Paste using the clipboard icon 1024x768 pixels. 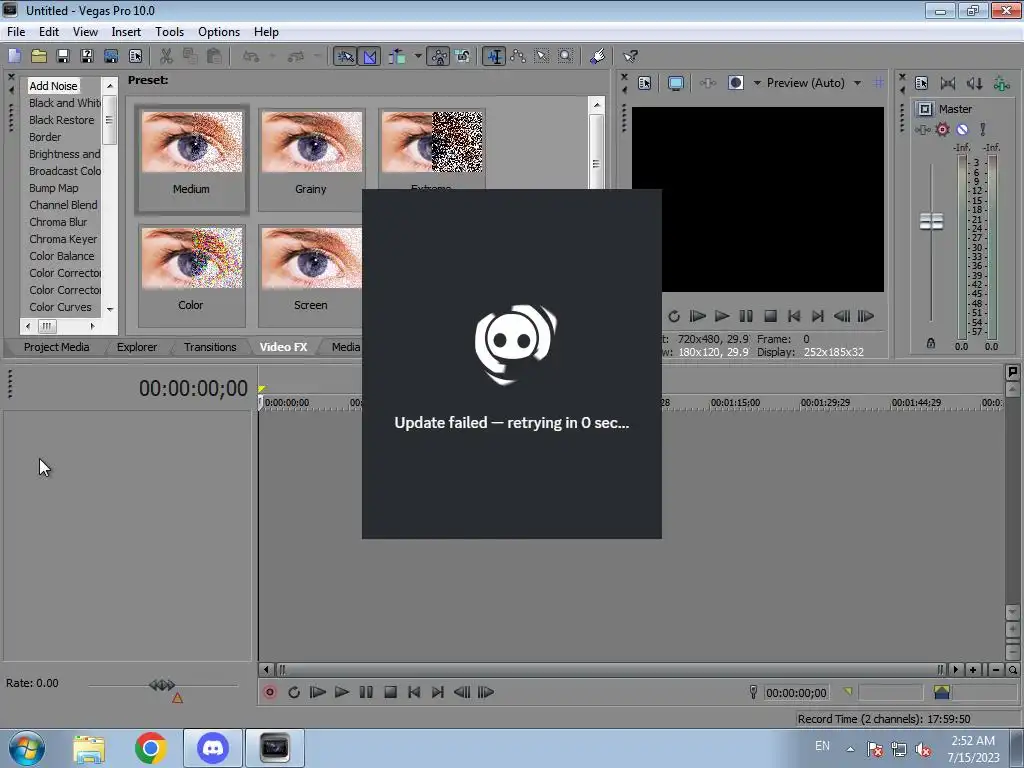(214, 56)
